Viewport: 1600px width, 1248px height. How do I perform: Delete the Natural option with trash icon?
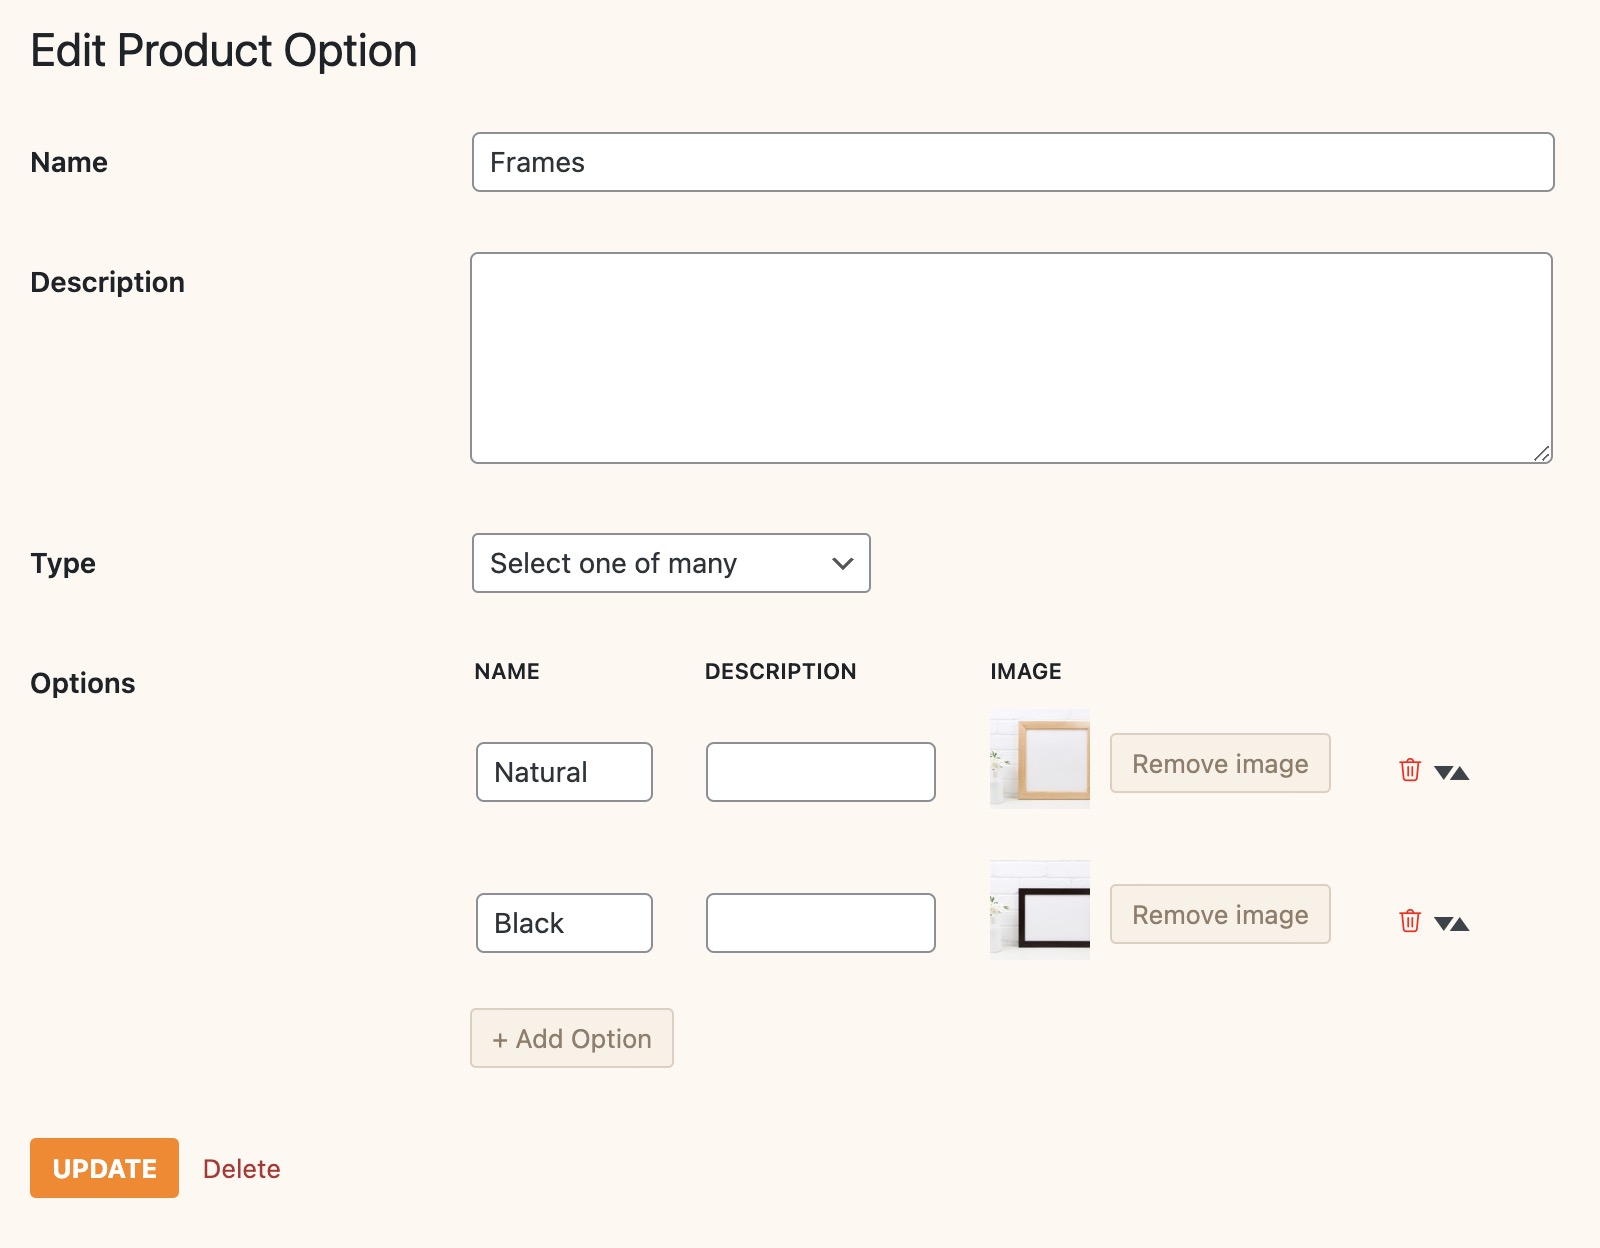point(1410,770)
